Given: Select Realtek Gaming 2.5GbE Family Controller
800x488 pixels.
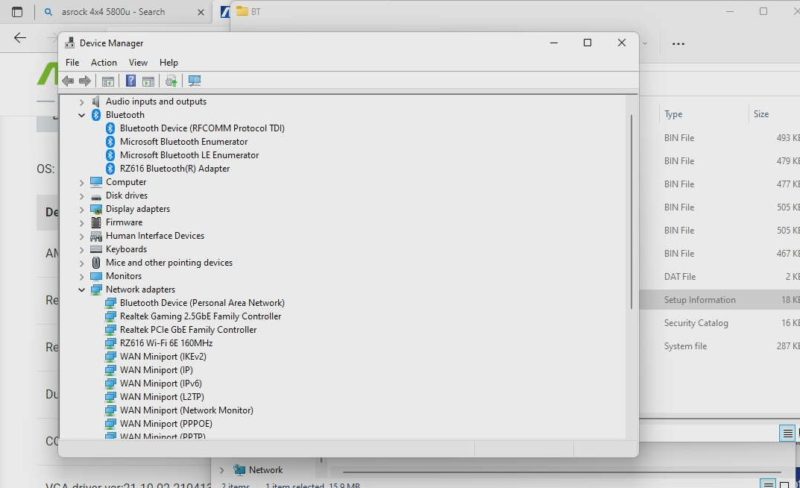Looking at the screenshot, I should pyautogui.click(x=201, y=316).
